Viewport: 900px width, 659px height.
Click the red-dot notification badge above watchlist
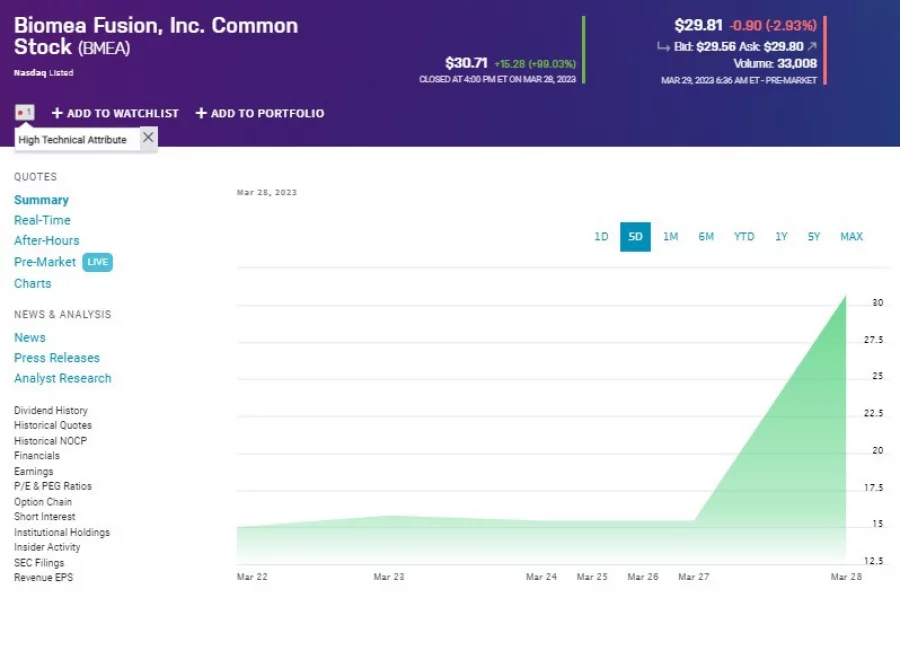[24, 113]
